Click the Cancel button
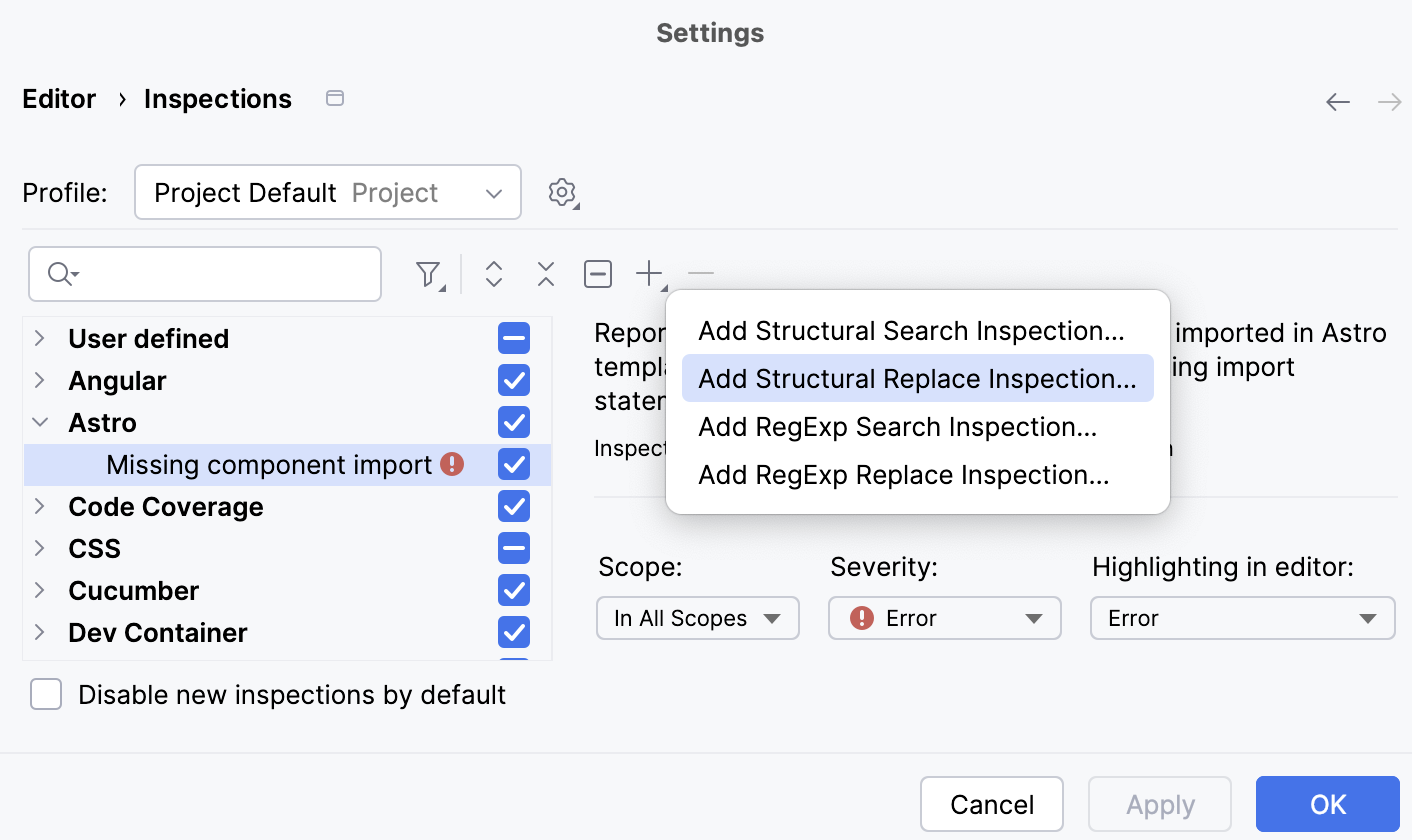1412x840 pixels. 991,804
